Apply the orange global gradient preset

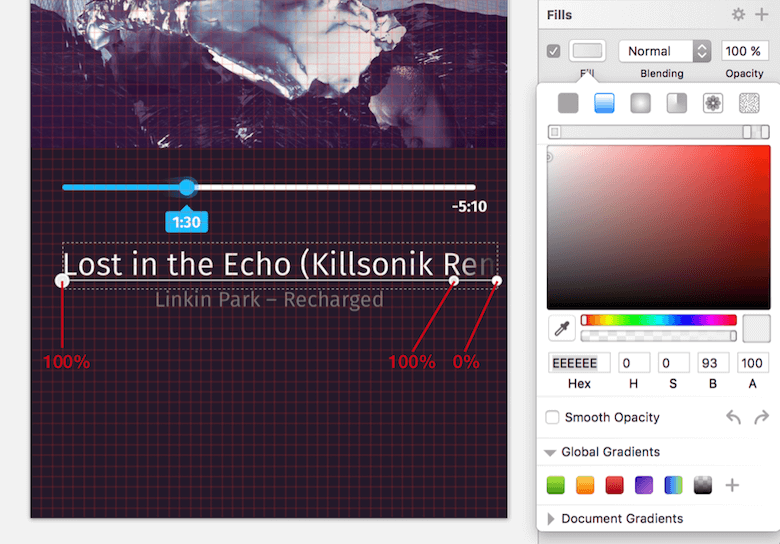point(585,485)
